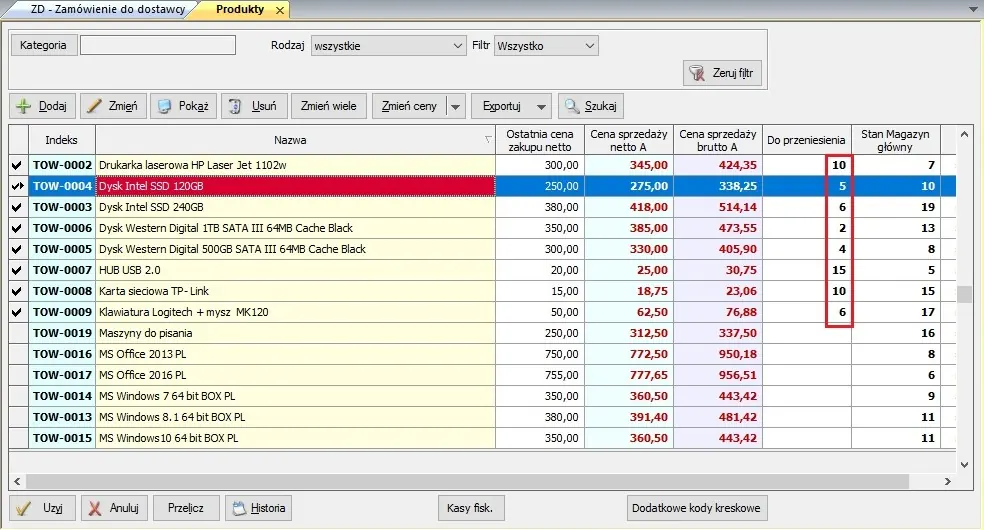The image size is (984, 530).
Task: Uncheck the TOW-0004 row checkmark
Action: pos(17,186)
